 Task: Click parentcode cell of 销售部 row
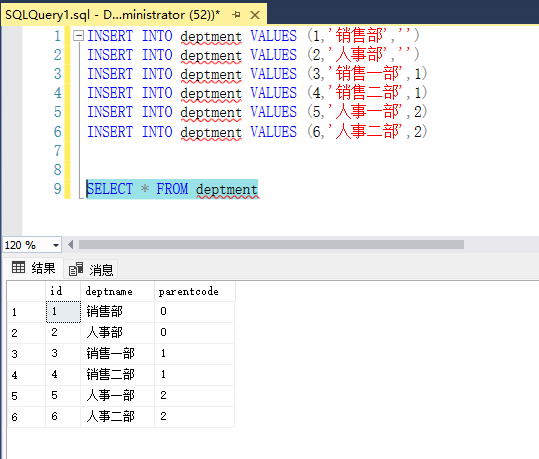coord(195,312)
